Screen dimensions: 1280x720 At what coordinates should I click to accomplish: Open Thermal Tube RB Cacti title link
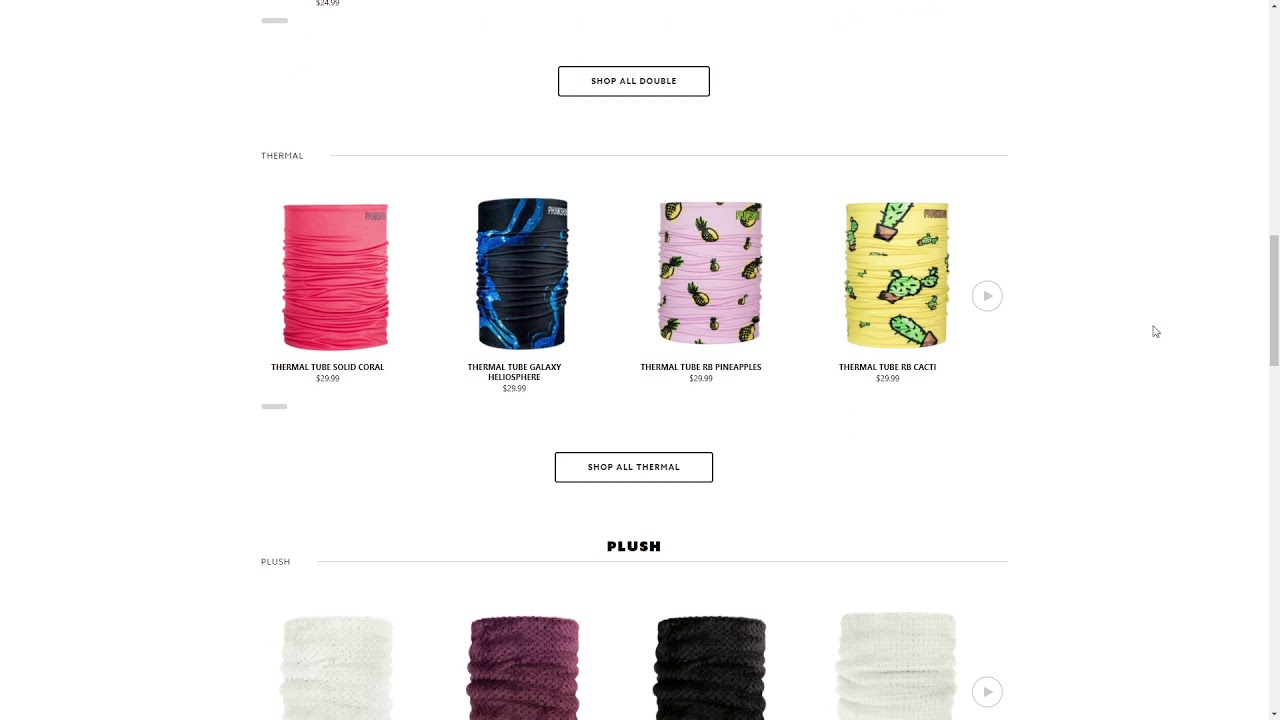click(x=887, y=367)
